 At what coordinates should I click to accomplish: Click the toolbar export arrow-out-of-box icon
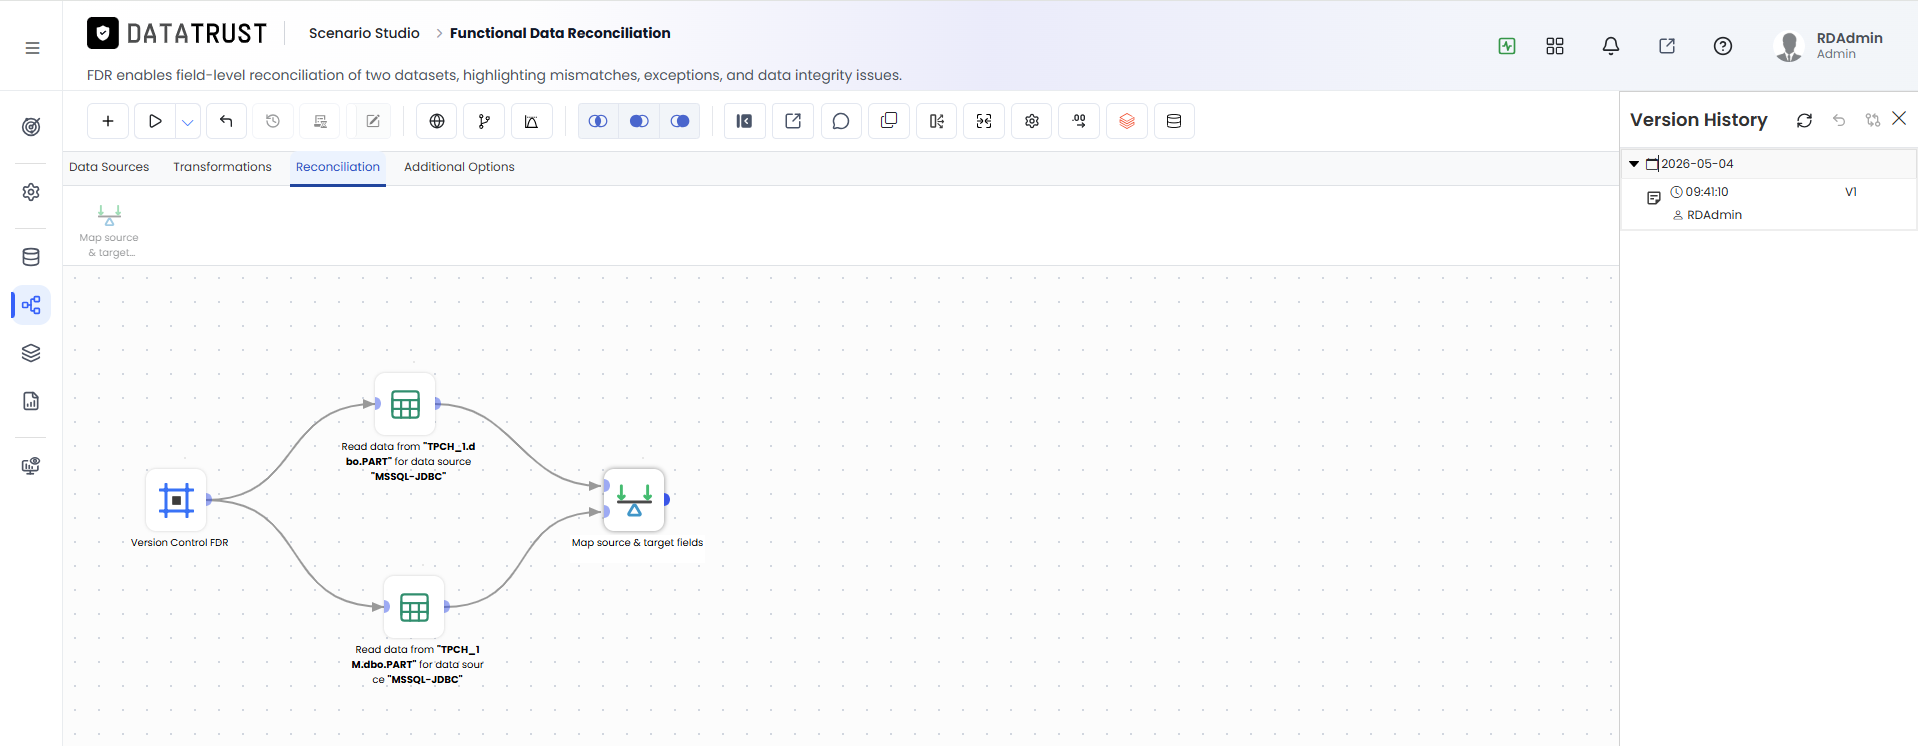tap(793, 121)
